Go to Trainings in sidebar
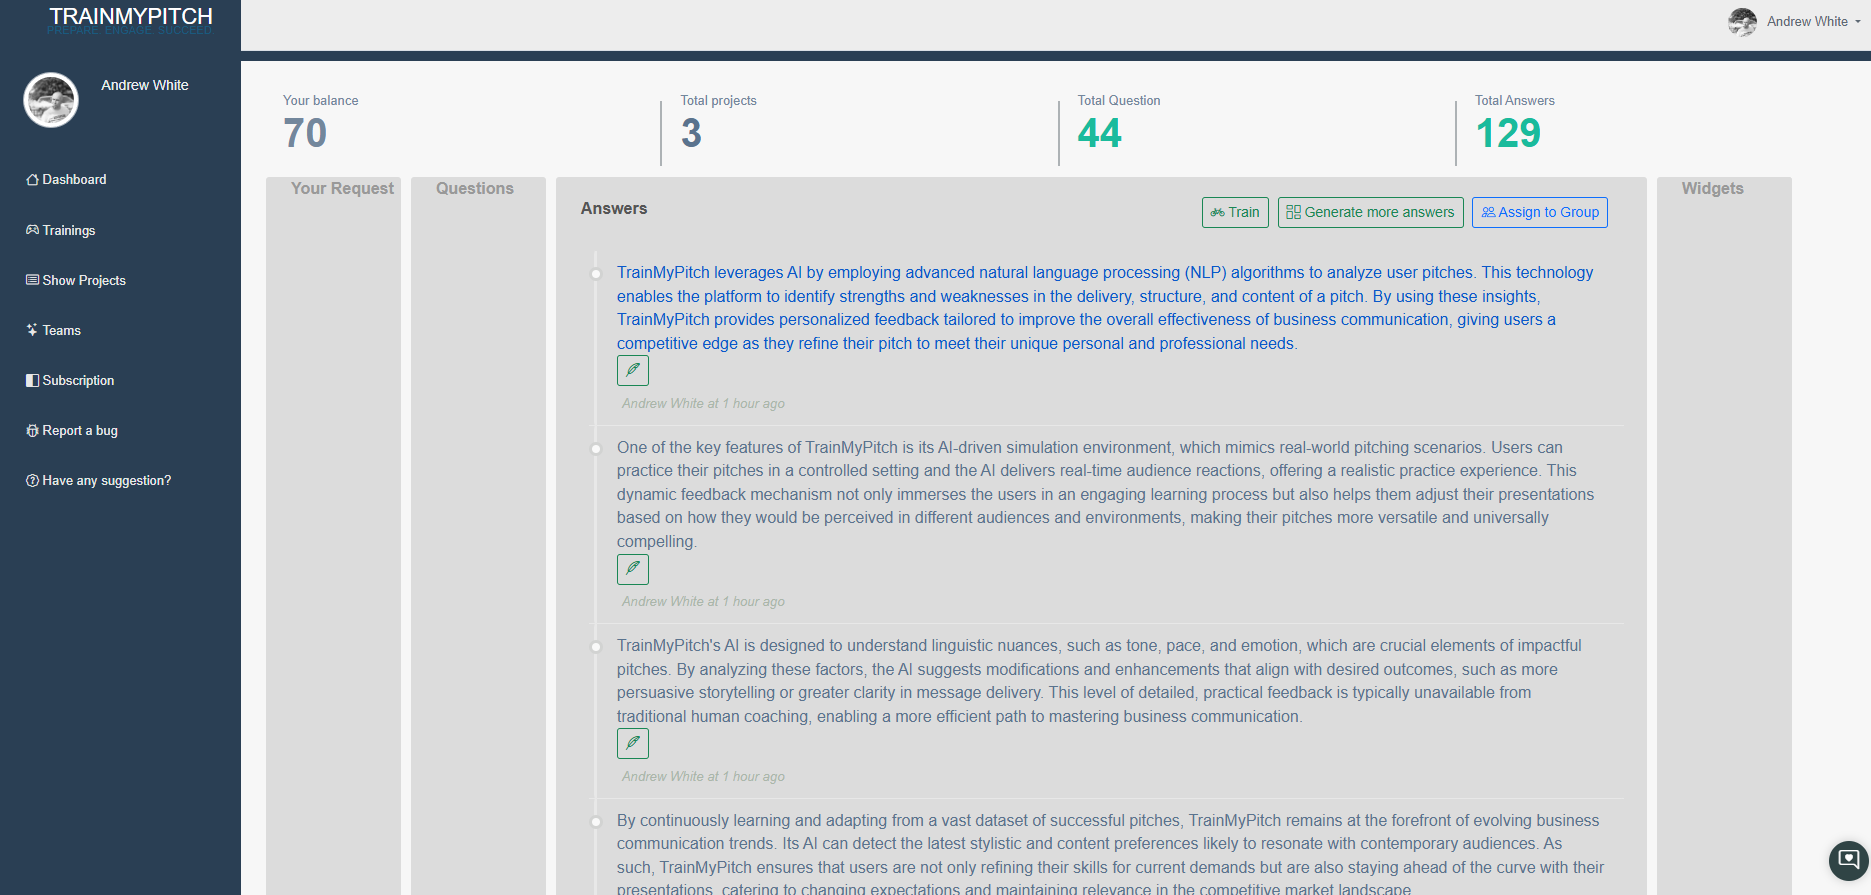1871x895 pixels. 61,230
